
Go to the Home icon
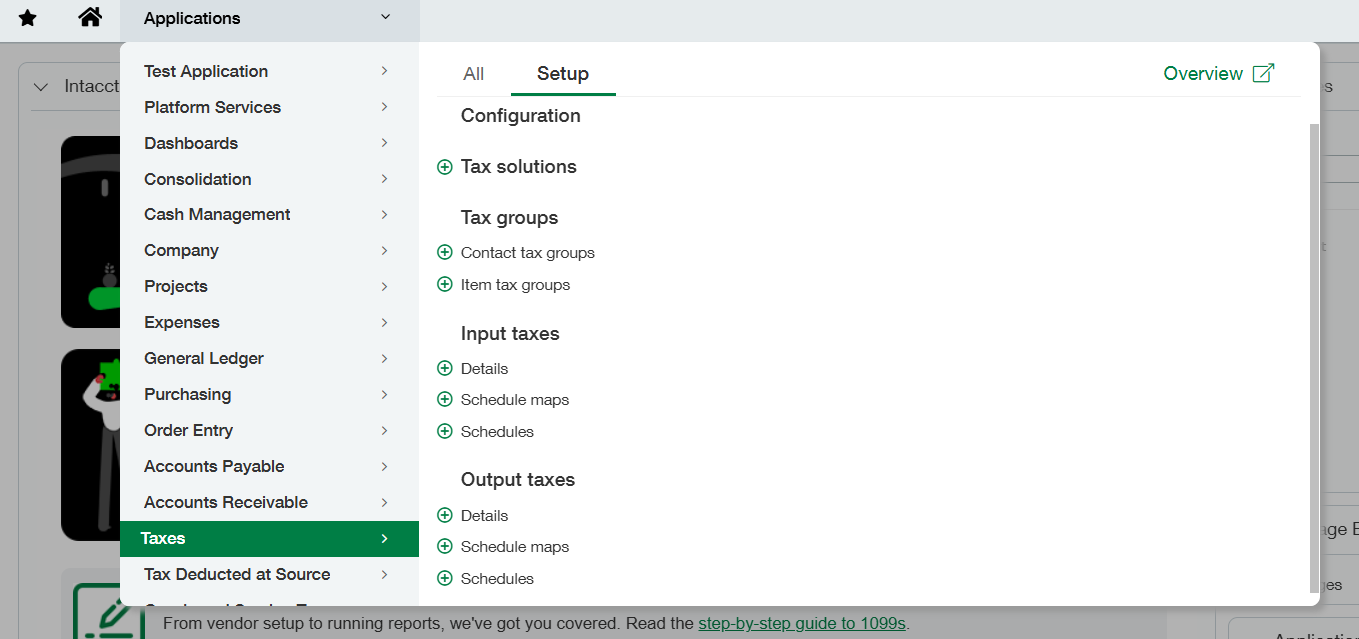click(x=90, y=18)
